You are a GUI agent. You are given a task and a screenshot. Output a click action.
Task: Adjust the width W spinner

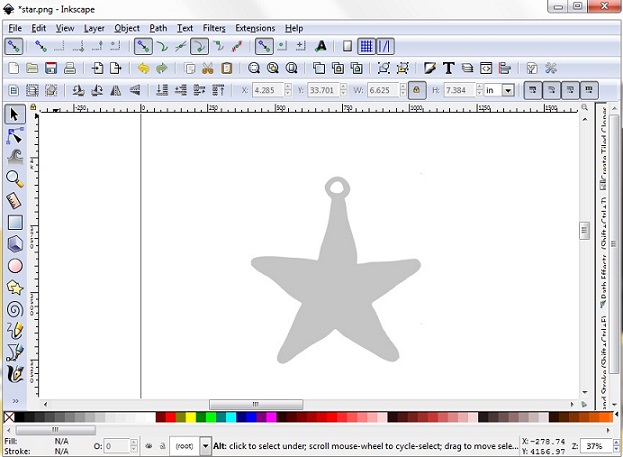click(403, 90)
